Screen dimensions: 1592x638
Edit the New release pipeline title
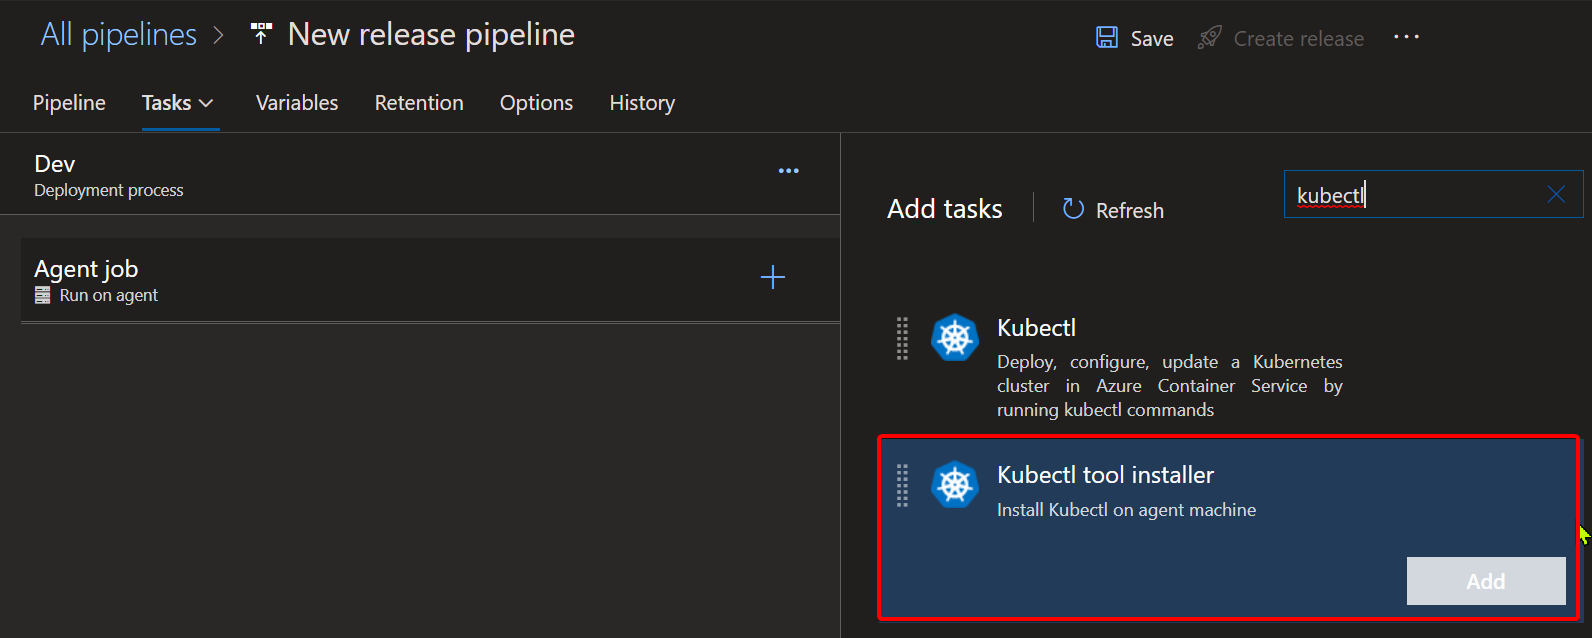431,35
